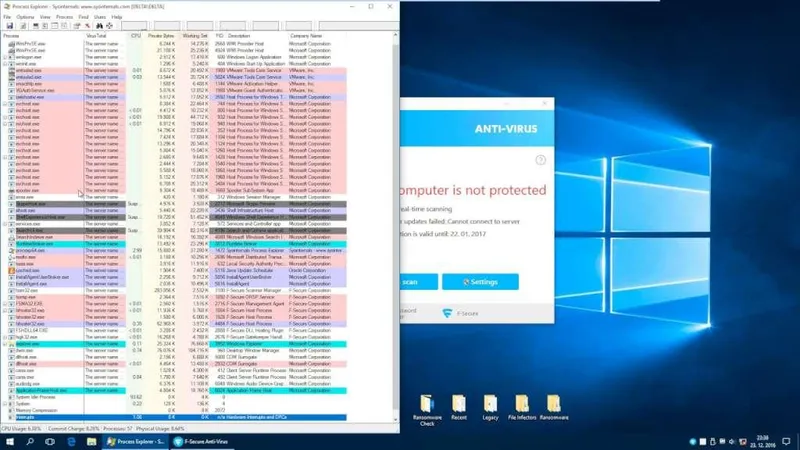
Task: Sort by the Private Bytes column header
Action: point(160,35)
